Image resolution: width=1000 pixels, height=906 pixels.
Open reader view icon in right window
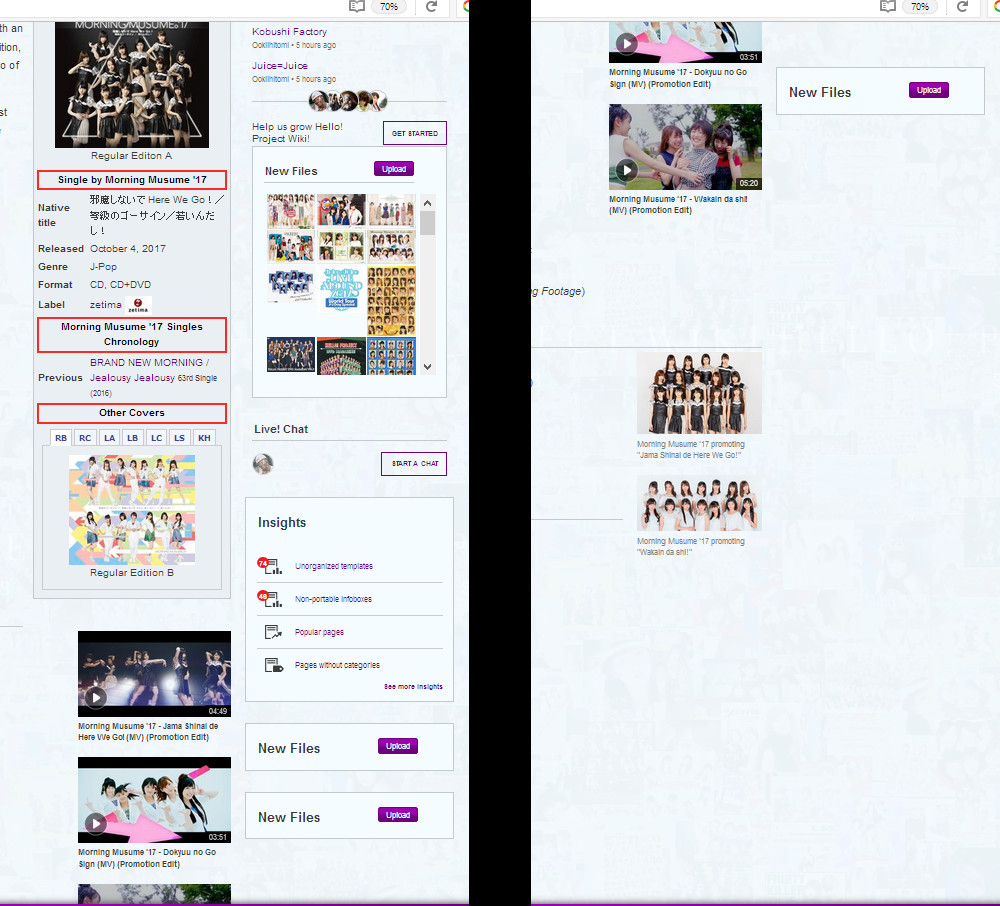(x=888, y=6)
